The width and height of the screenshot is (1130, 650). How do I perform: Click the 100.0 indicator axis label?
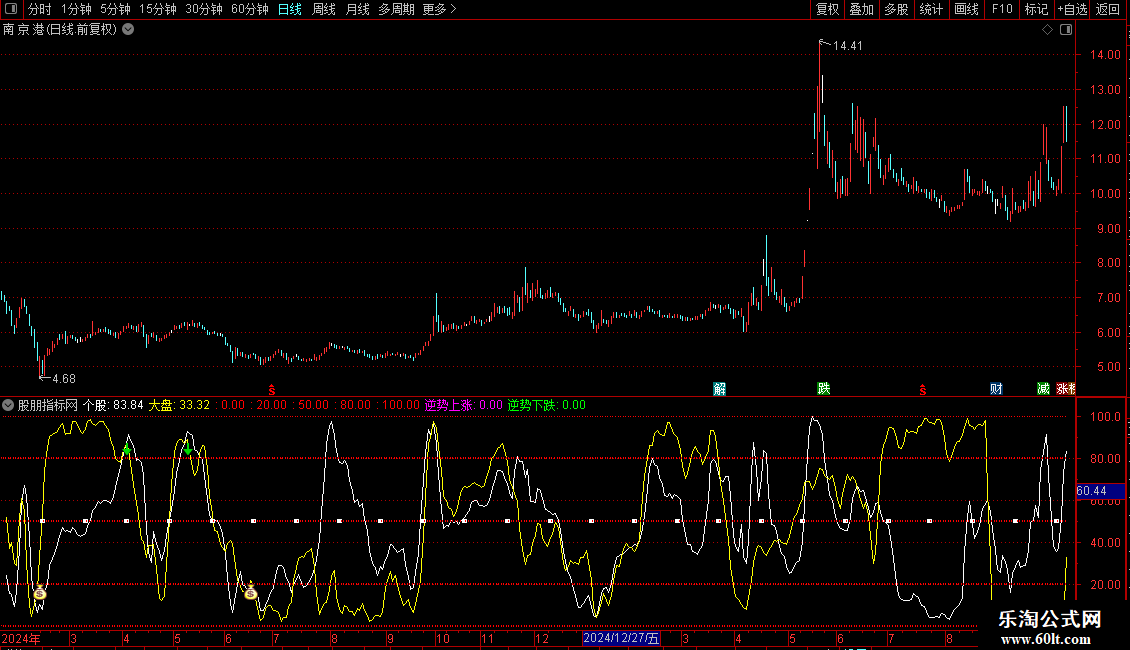(1105, 417)
